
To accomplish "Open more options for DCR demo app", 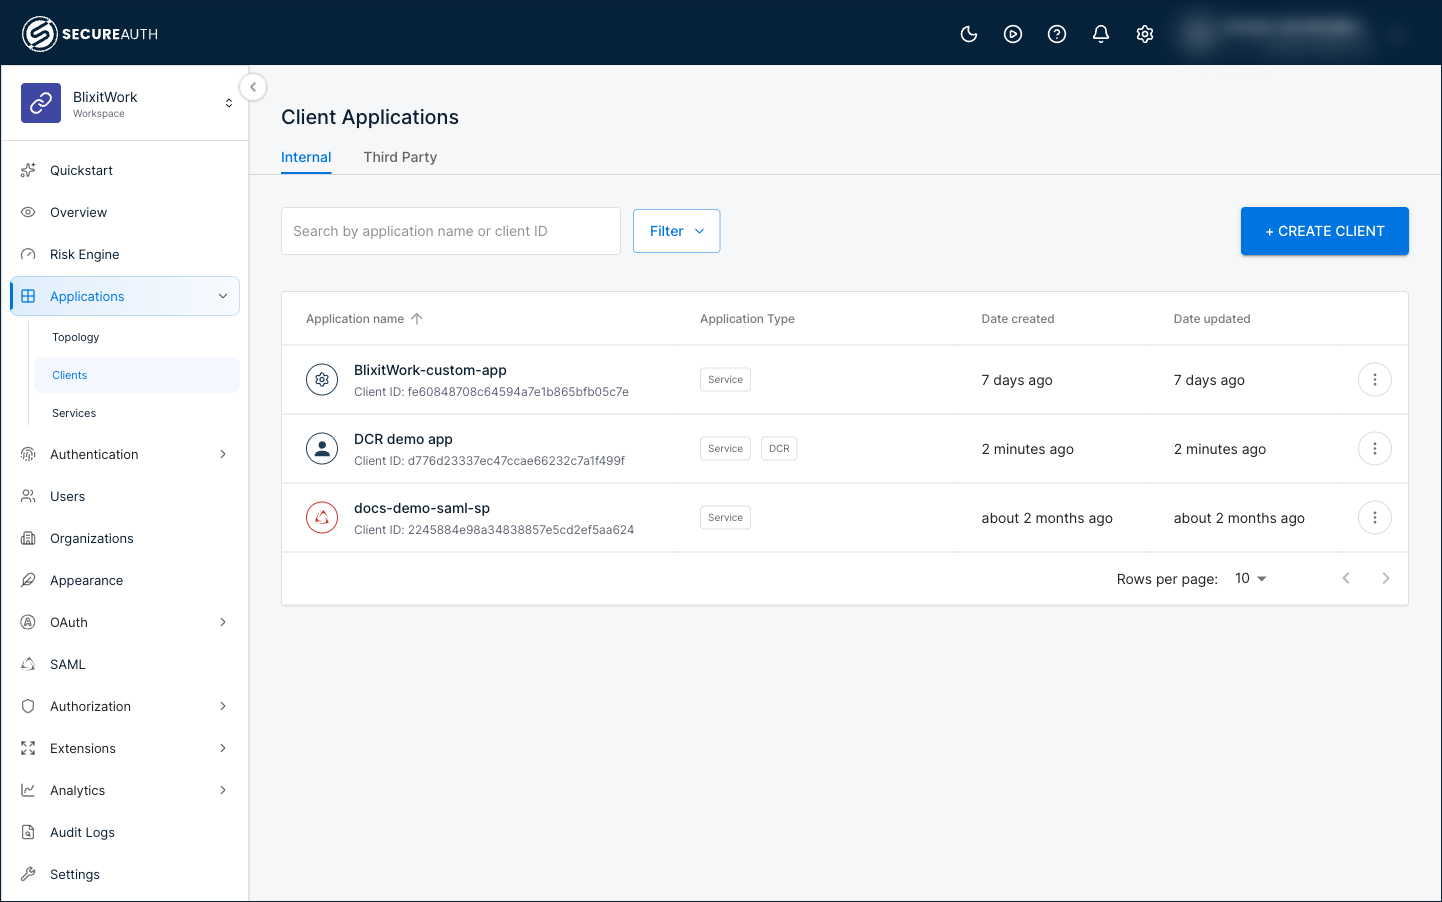I will tap(1375, 449).
